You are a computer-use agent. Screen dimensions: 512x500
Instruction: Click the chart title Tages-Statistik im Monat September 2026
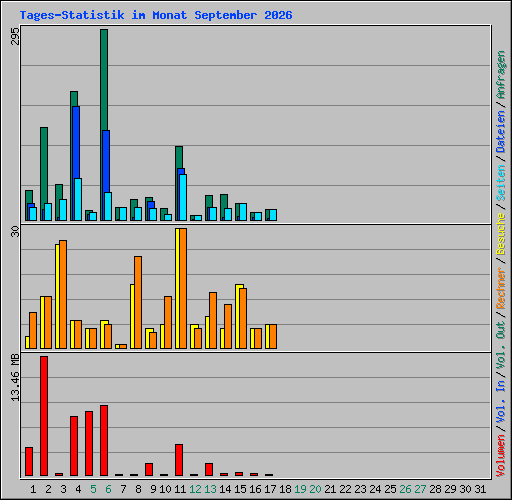click(156, 15)
